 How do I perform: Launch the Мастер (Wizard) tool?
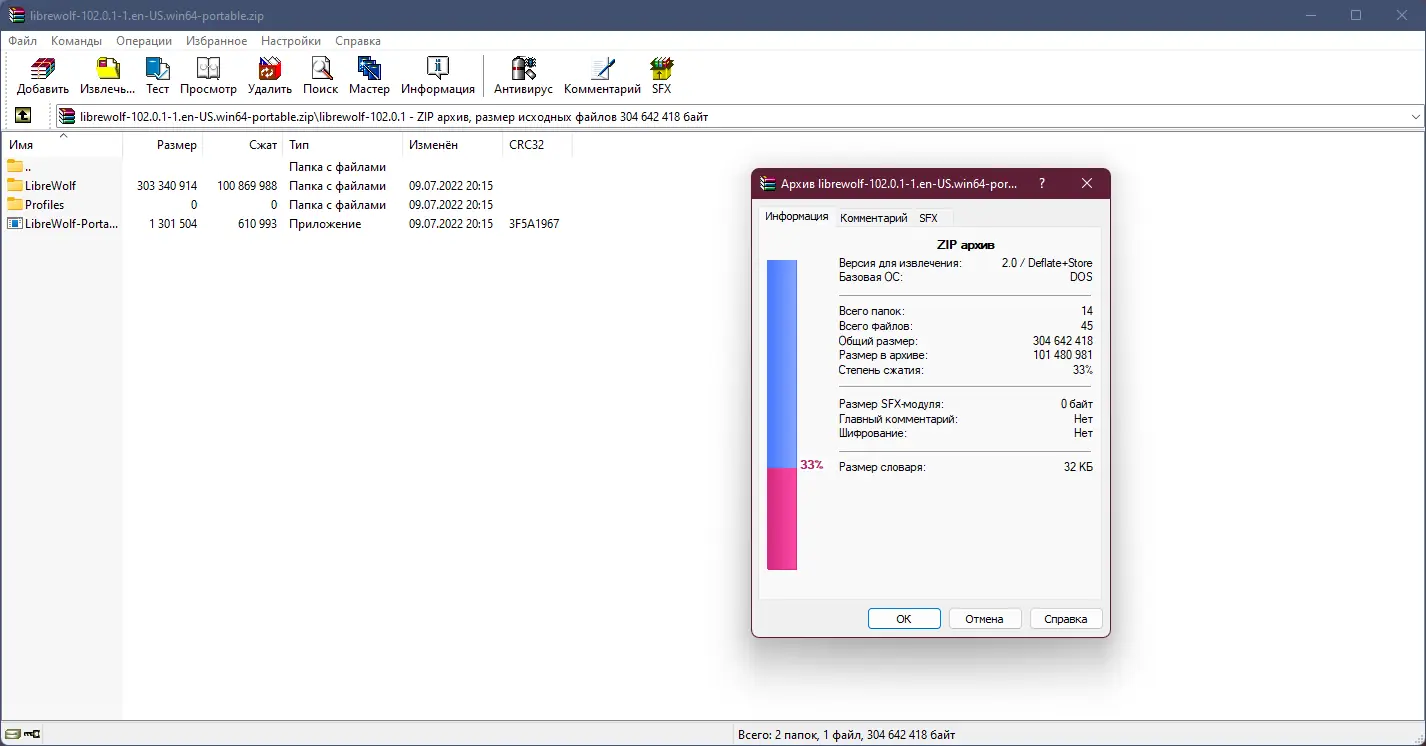(x=369, y=68)
